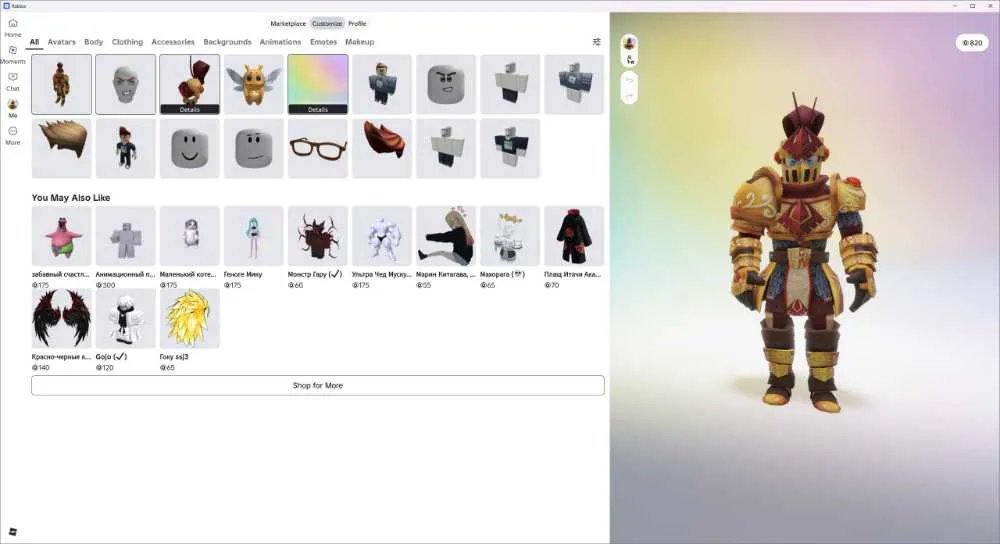
Task: Open the gray animated figure item priced 300
Action: [126, 236]
